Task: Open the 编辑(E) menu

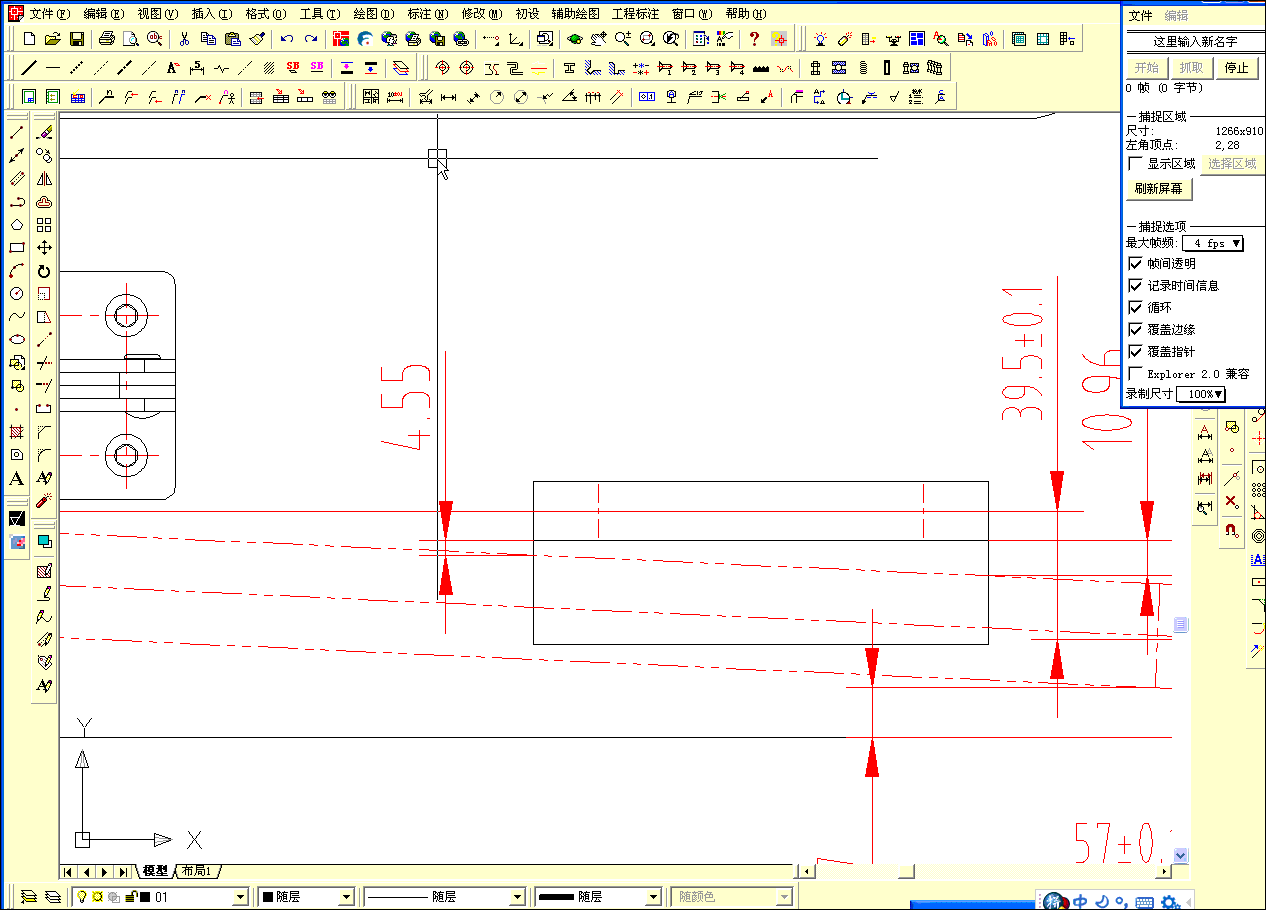Action: (104, 14)
